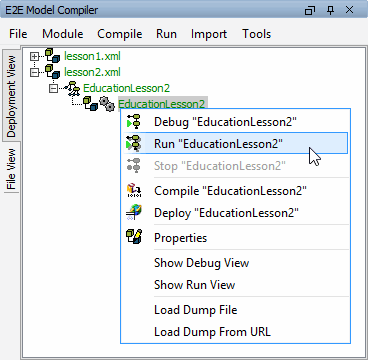Image resolution: width=368 pixels, height=360 pixels.
Task: Collapse the lesson2.xml tree node
Action: pos(34,72)
